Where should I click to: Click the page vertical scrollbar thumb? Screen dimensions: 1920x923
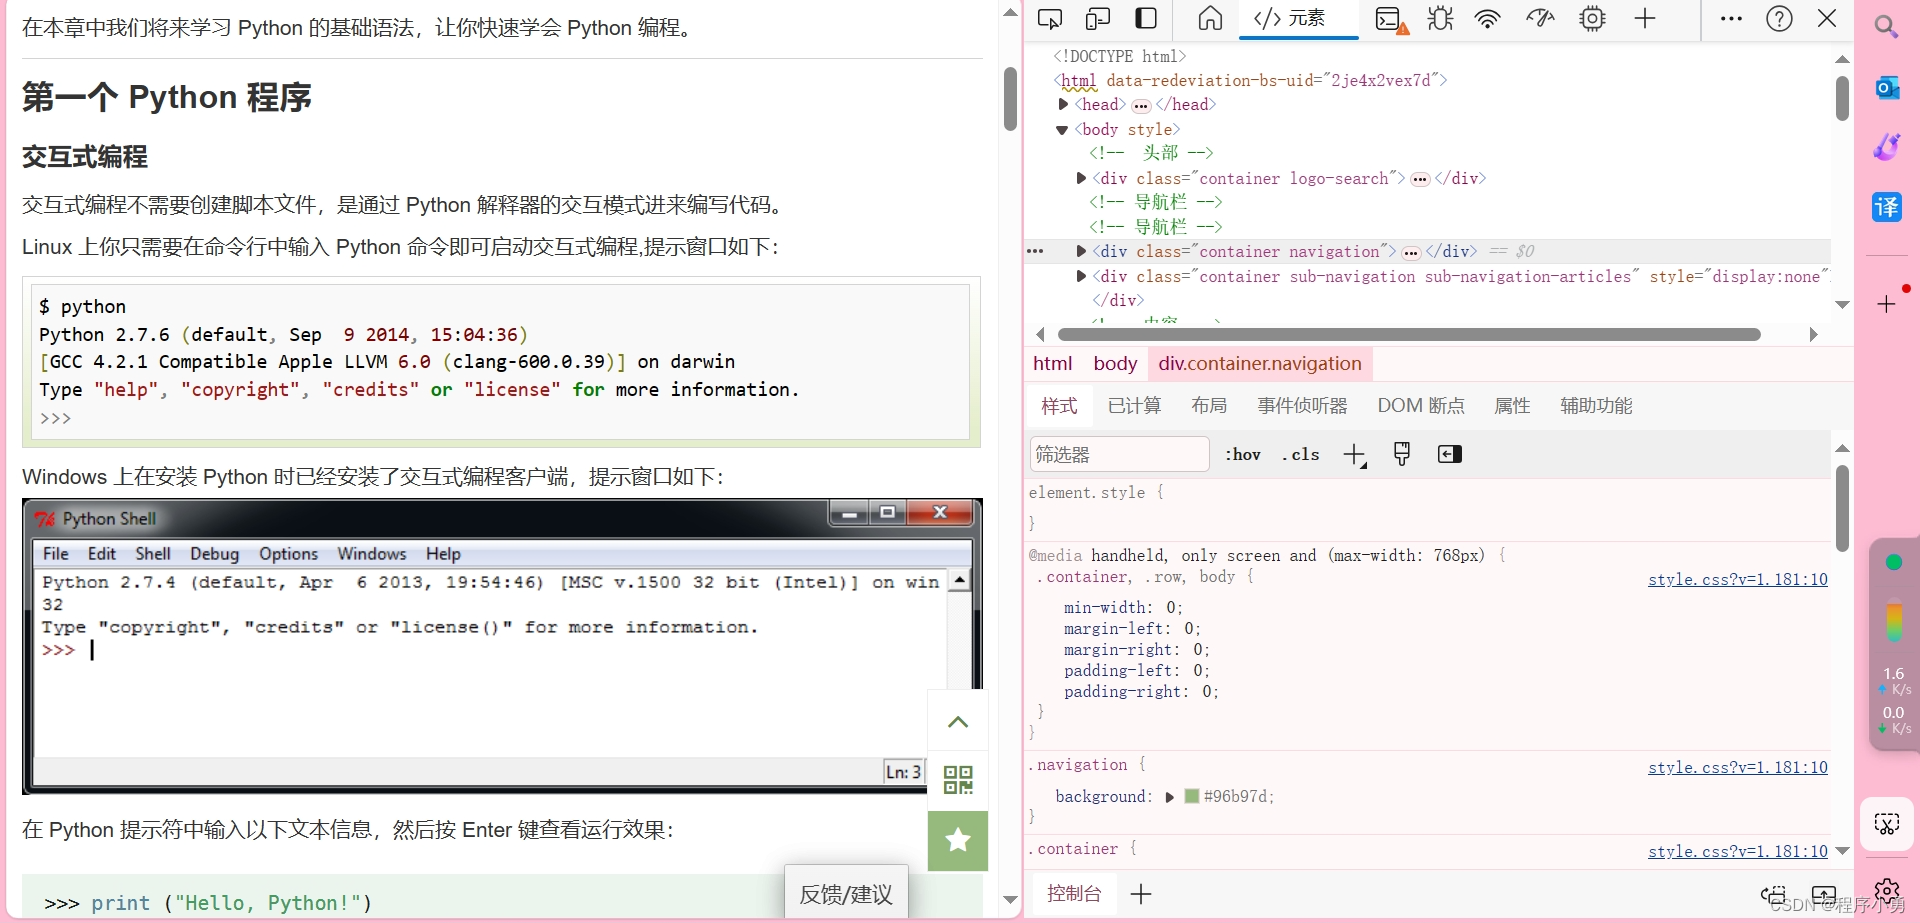(1010, 99)
